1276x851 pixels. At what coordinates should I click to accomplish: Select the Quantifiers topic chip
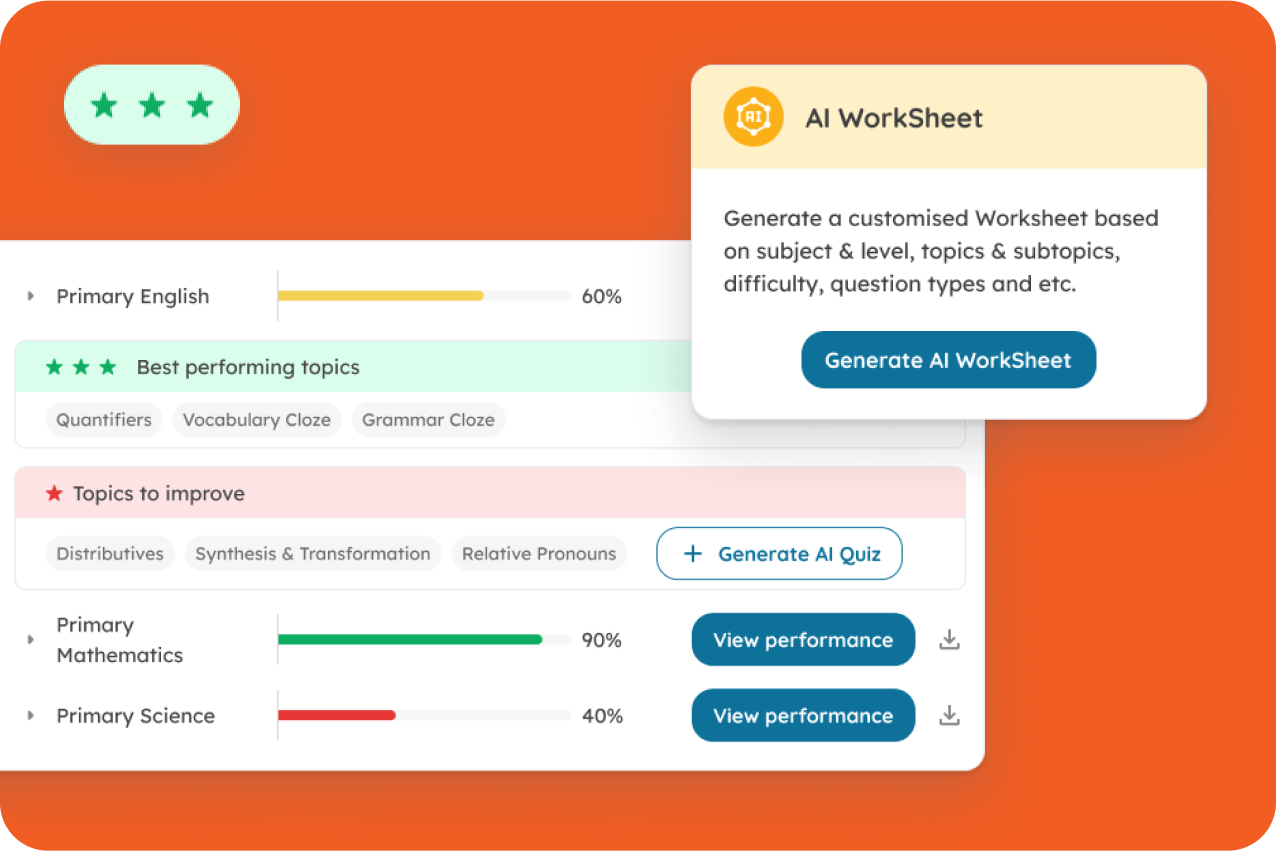tap(104, 420)
